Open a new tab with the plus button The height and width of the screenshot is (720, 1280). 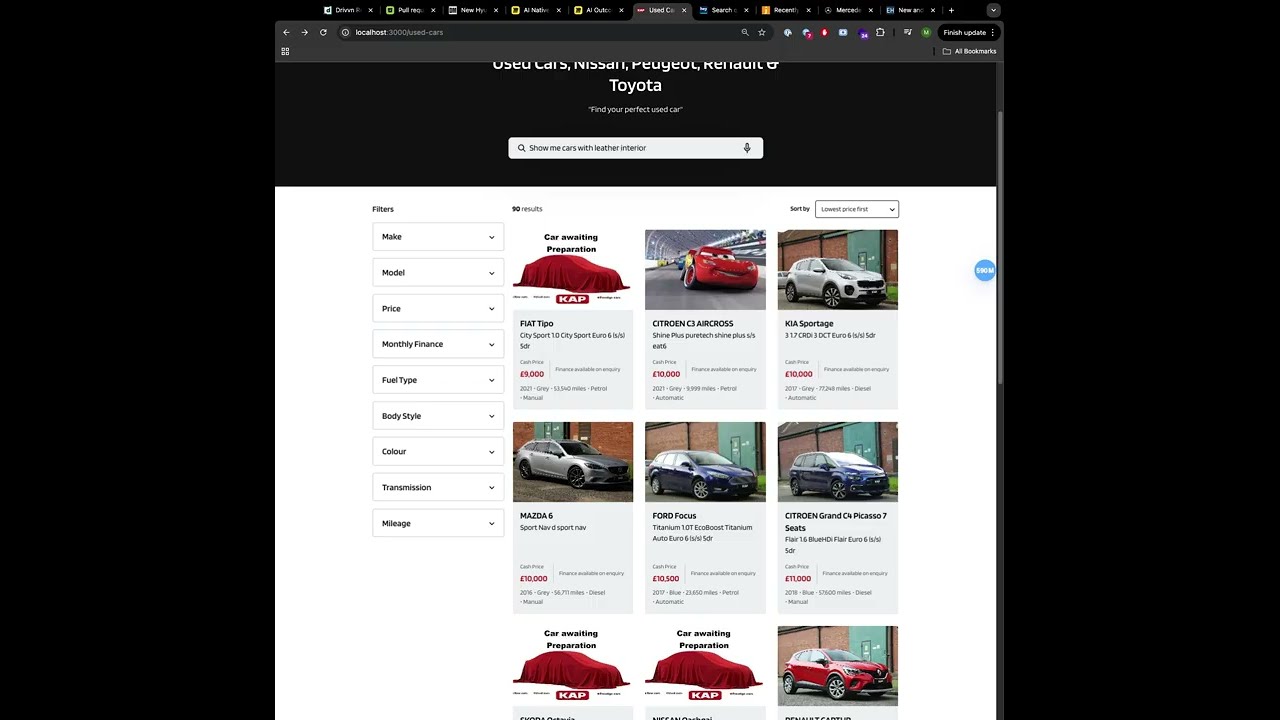coord(951,10)
